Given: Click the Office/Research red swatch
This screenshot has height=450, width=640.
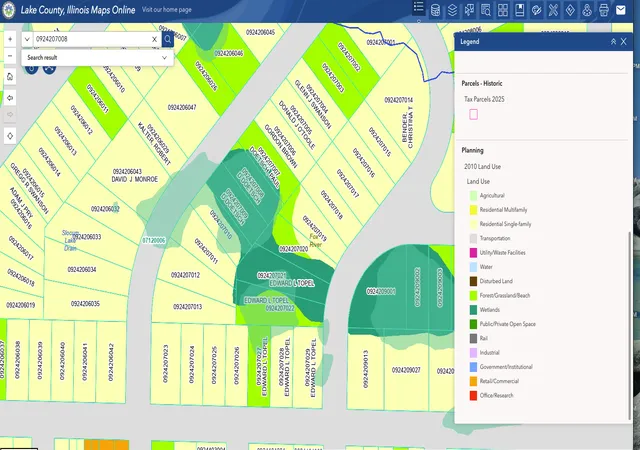Looking at the screenshot, I should (473, 396).
